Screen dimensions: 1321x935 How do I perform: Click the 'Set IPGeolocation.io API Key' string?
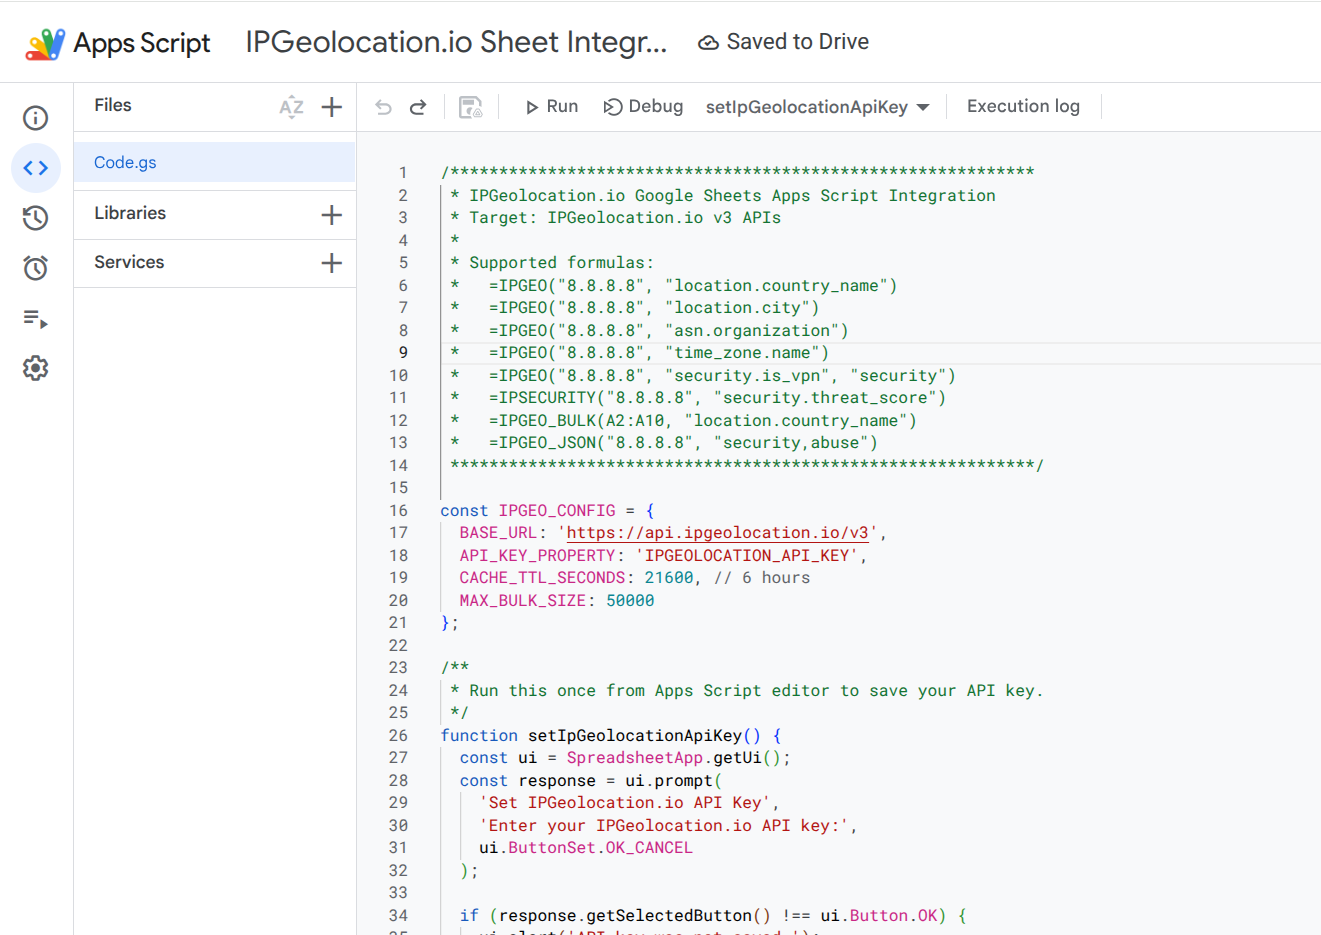coord(625,803)
